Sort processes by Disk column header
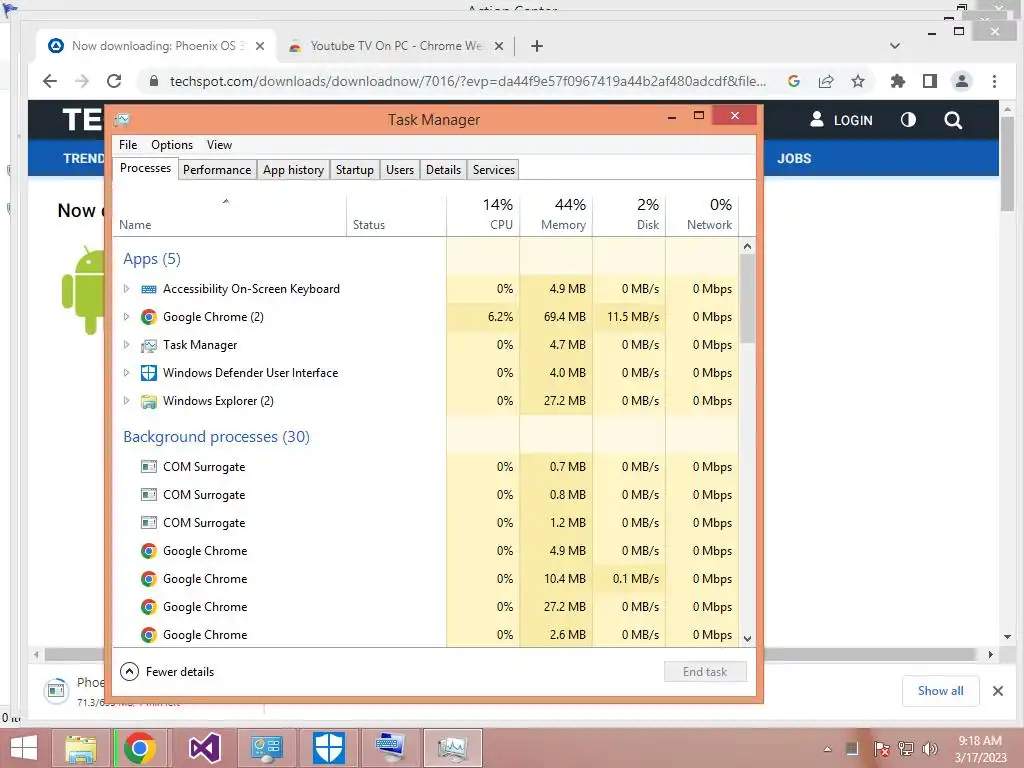 point(629,214)
